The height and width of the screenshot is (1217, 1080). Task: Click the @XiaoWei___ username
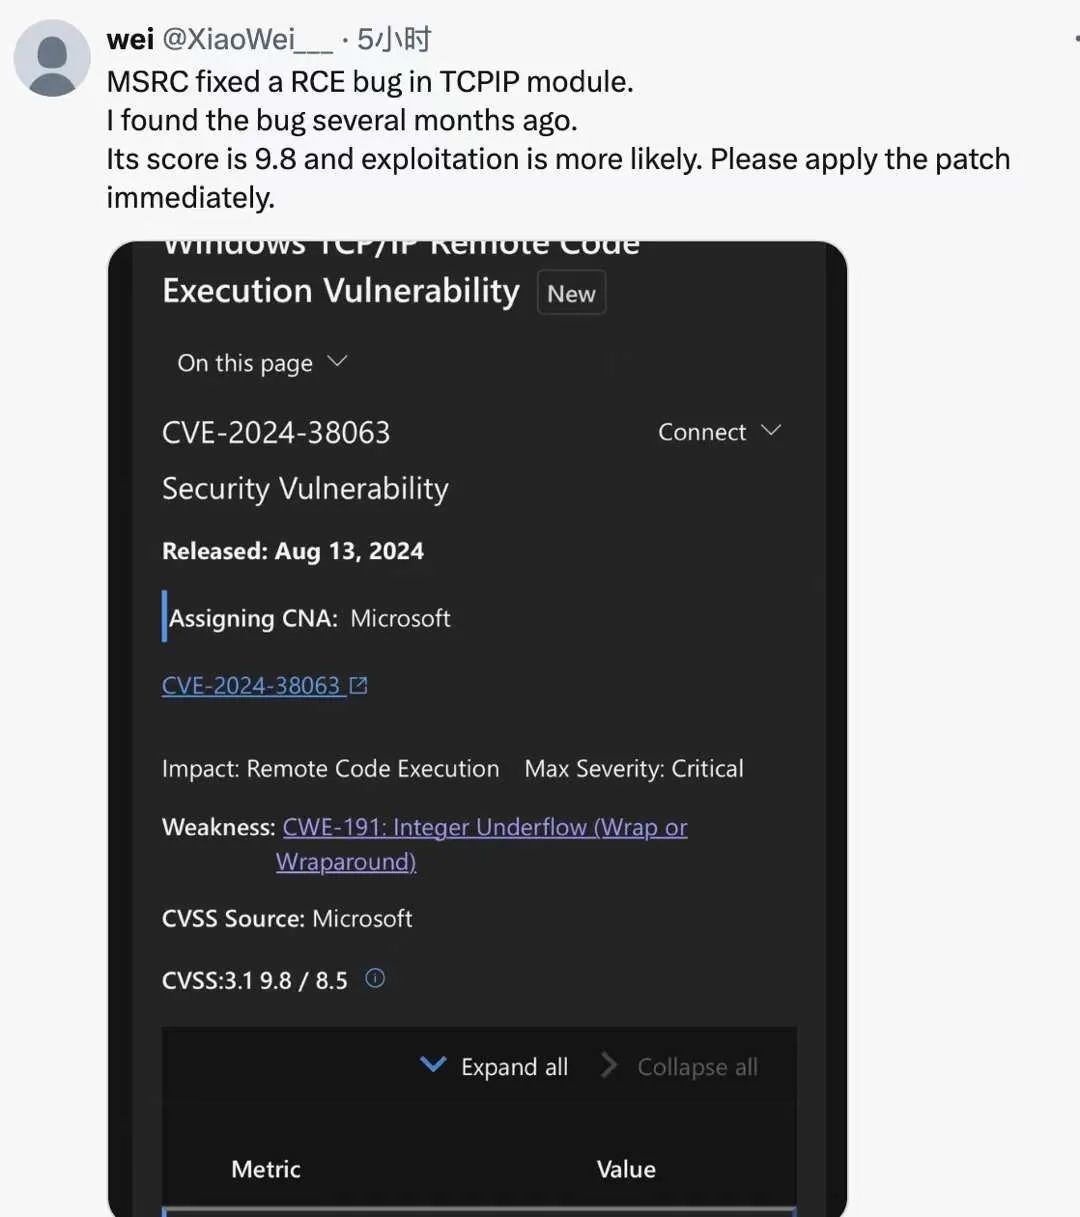click(247, 40)
